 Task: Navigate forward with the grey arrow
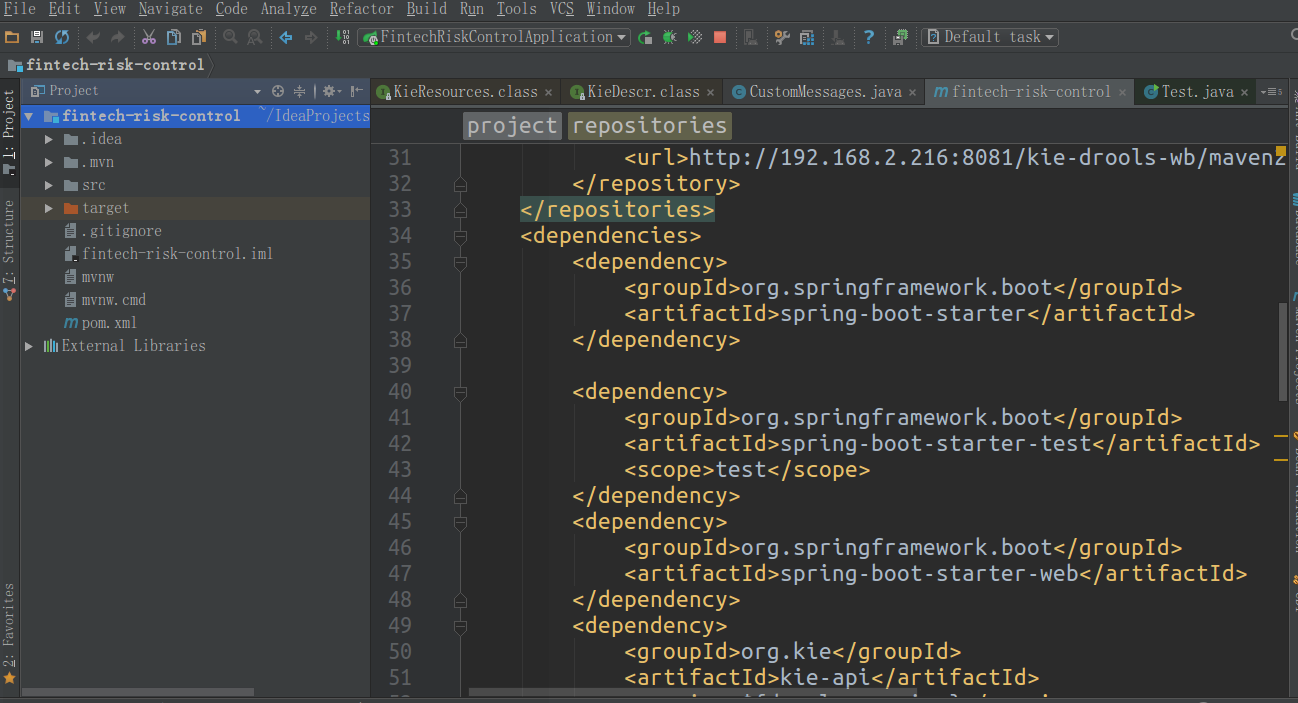(x=311, y=37)
